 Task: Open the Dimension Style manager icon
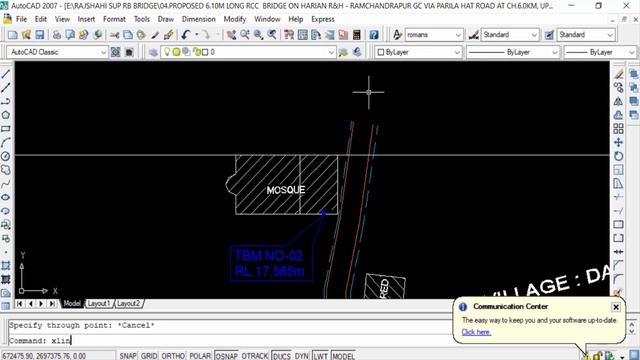click(473, 35)
